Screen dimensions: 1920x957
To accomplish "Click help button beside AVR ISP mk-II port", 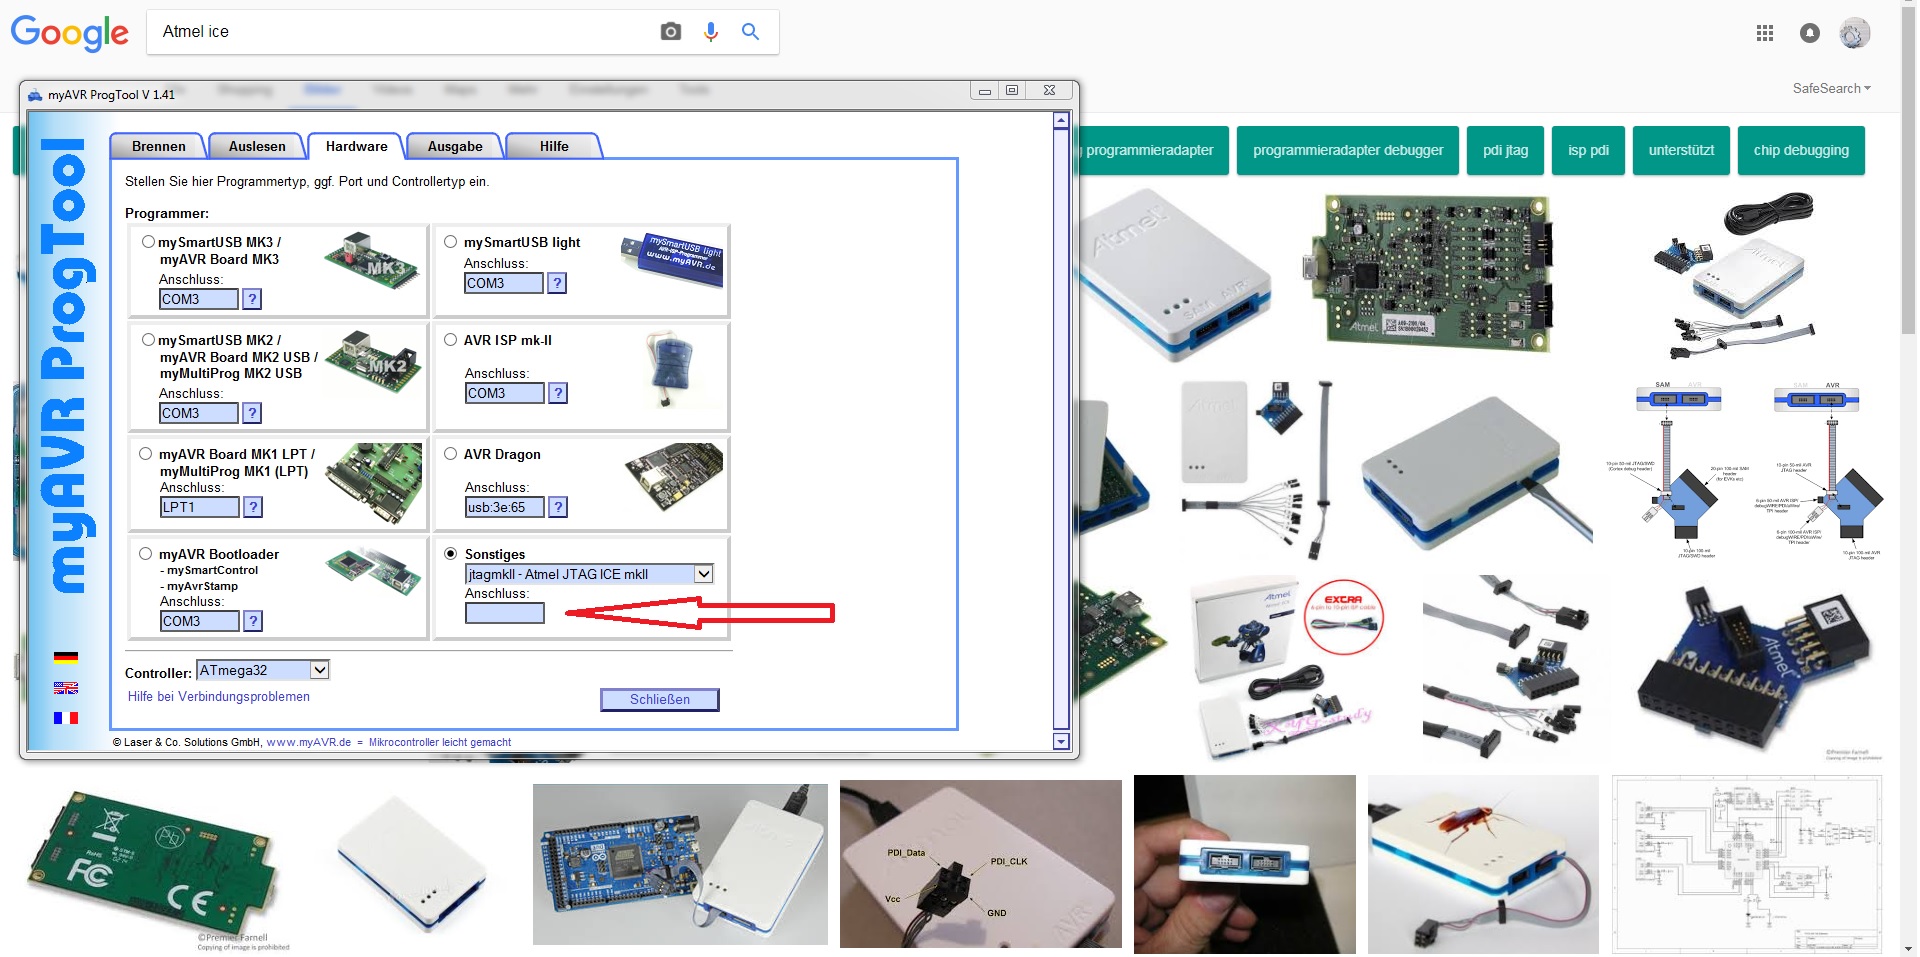I will [x=559, y=393].
